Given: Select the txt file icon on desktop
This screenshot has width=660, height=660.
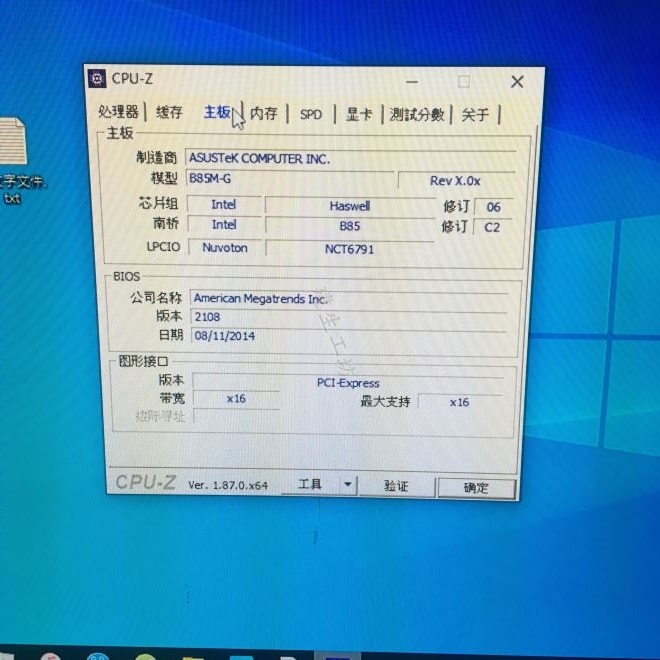Looking at the screenshot, I should pos(13,143).
